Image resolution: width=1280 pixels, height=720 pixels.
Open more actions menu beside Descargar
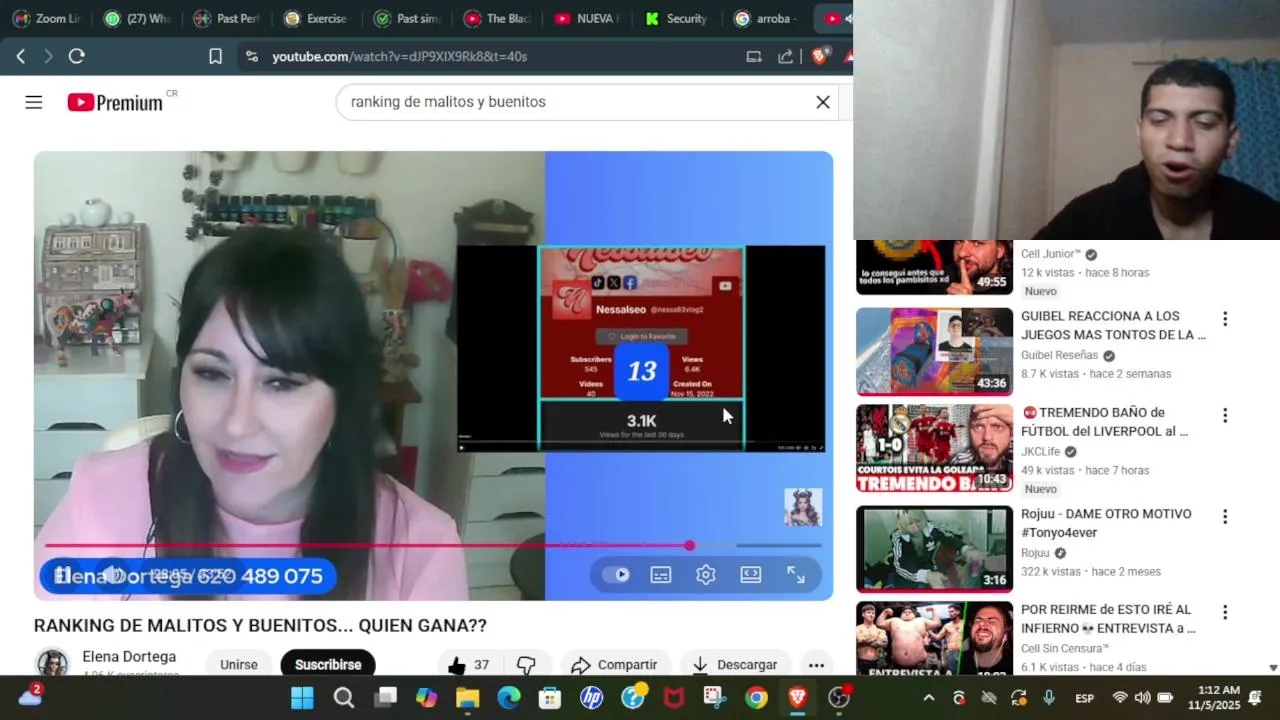click(x=816, y=665)
